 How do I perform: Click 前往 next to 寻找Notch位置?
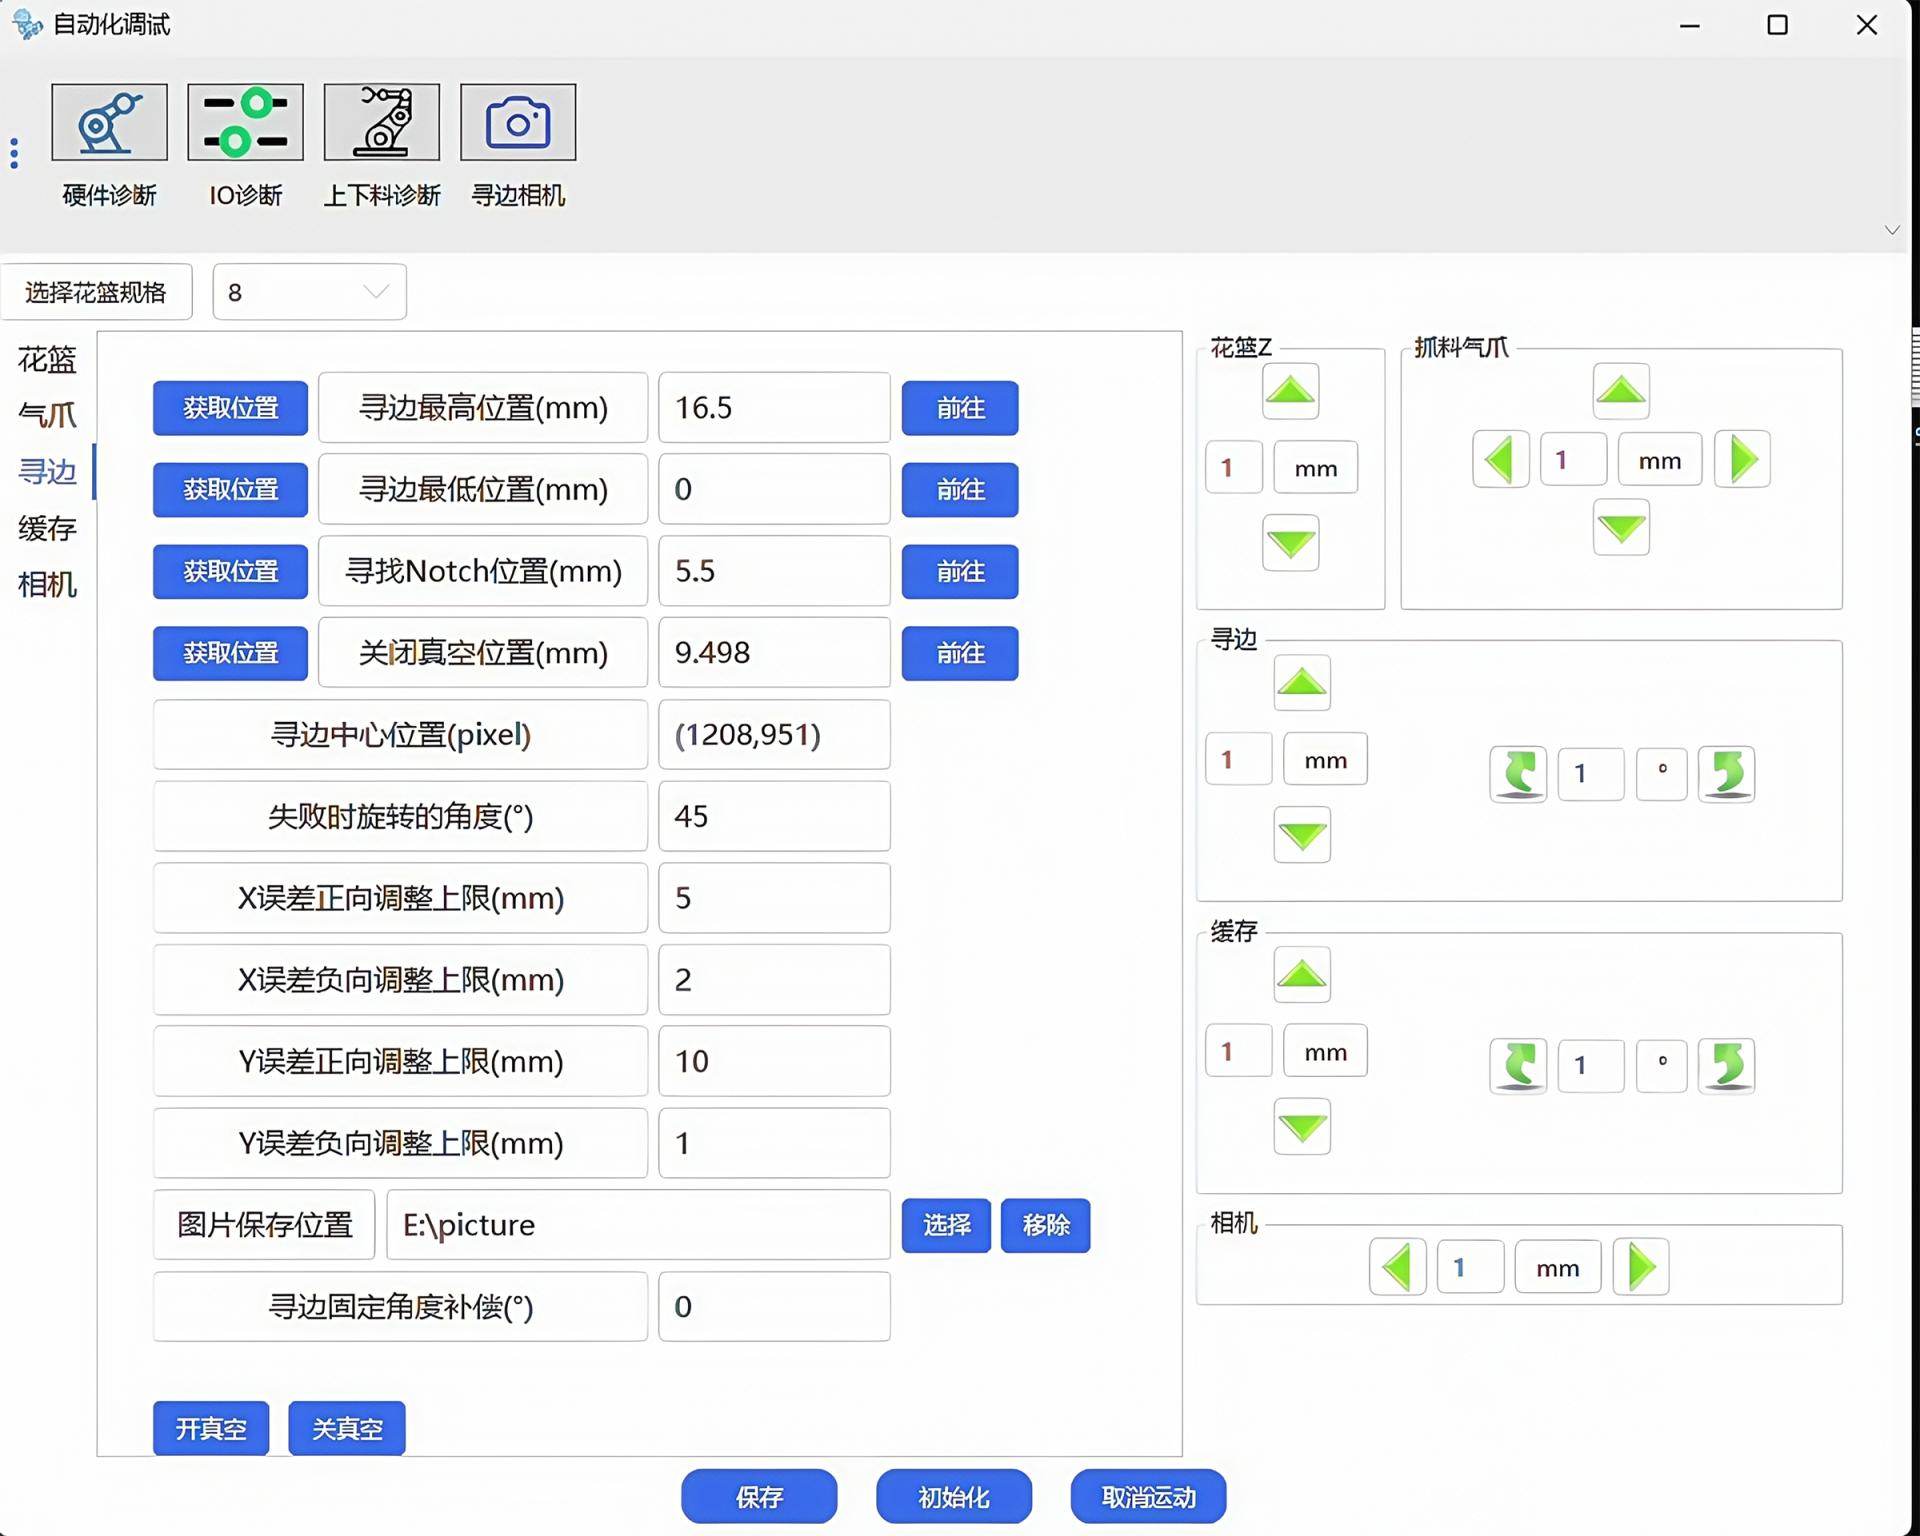959,571
